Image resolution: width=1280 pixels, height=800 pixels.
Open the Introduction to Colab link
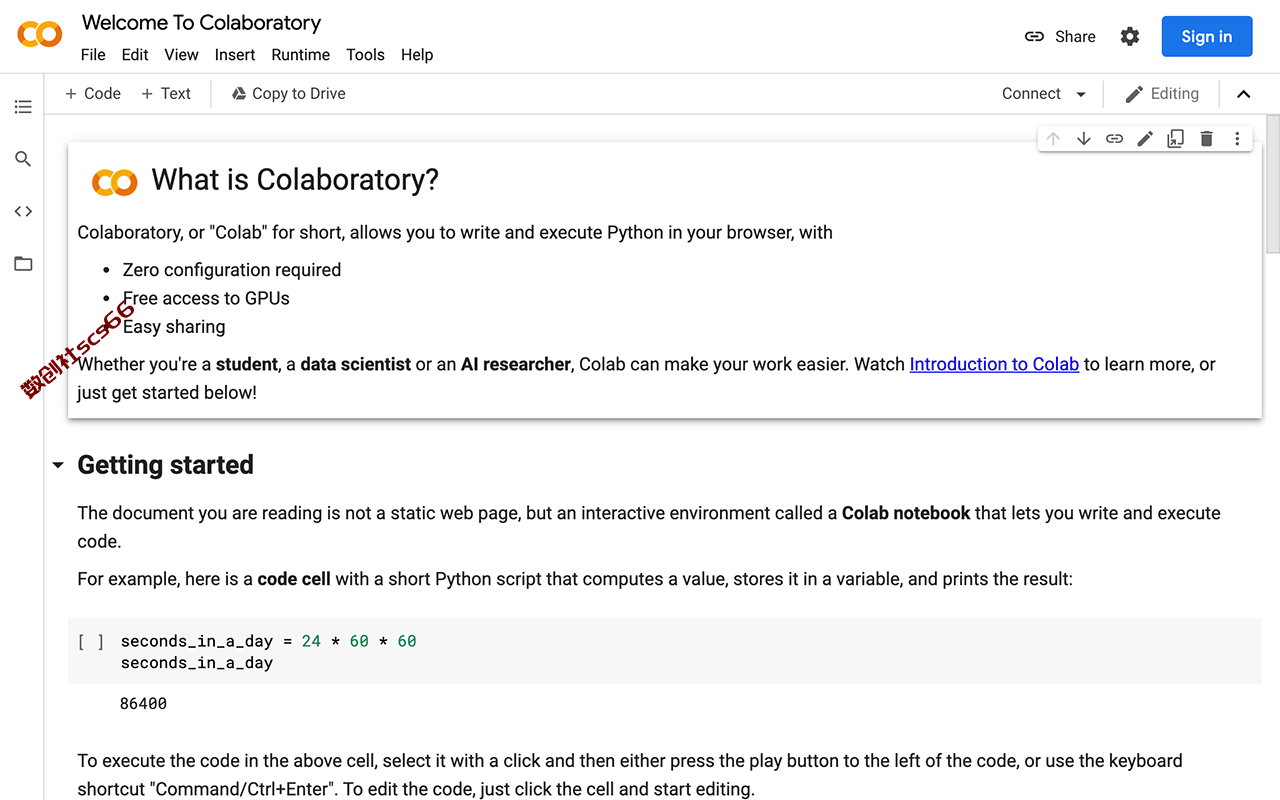click(994, 364)
